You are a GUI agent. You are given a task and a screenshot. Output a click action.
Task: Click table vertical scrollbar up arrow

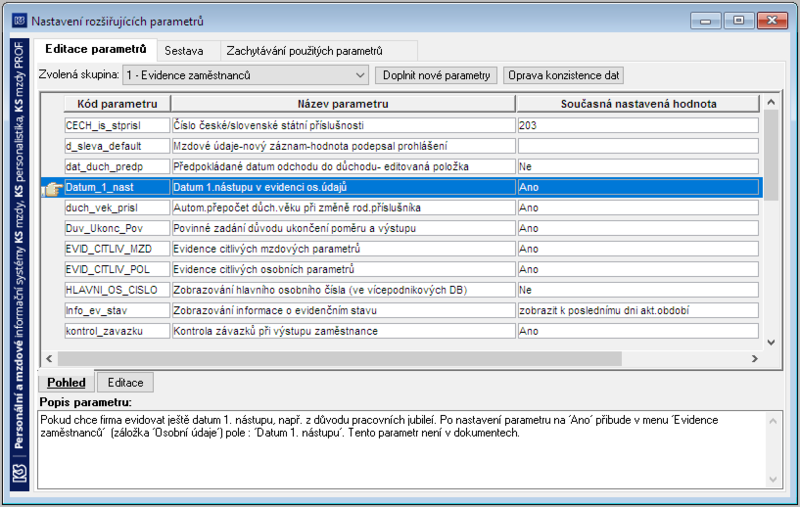coord(771,102)
